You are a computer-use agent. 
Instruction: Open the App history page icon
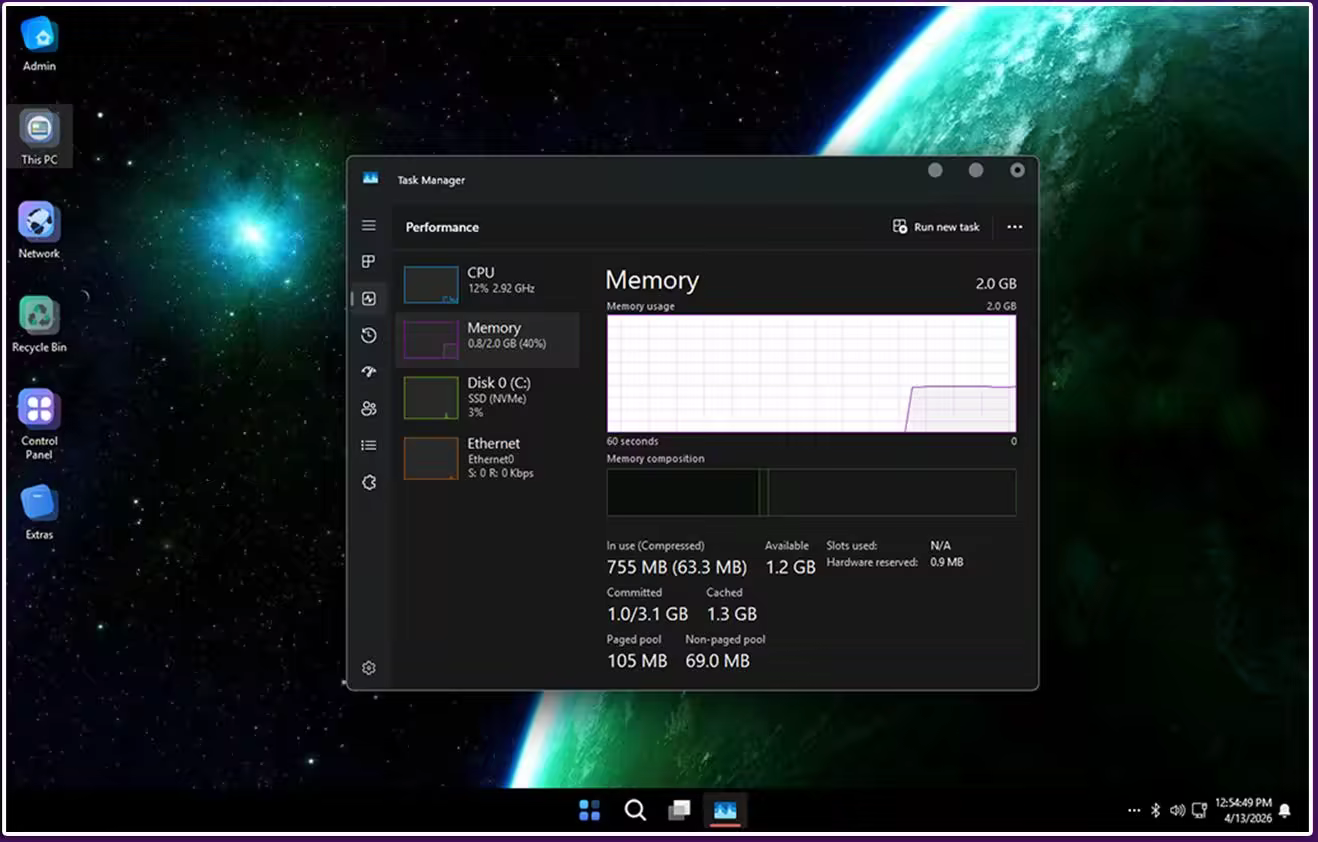[x=369, y=335]
